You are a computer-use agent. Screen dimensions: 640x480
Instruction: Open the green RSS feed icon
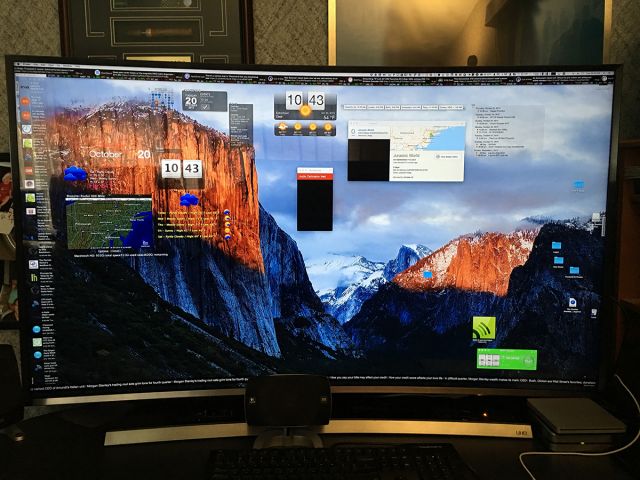pyautogui.click(x=484, y=328)
